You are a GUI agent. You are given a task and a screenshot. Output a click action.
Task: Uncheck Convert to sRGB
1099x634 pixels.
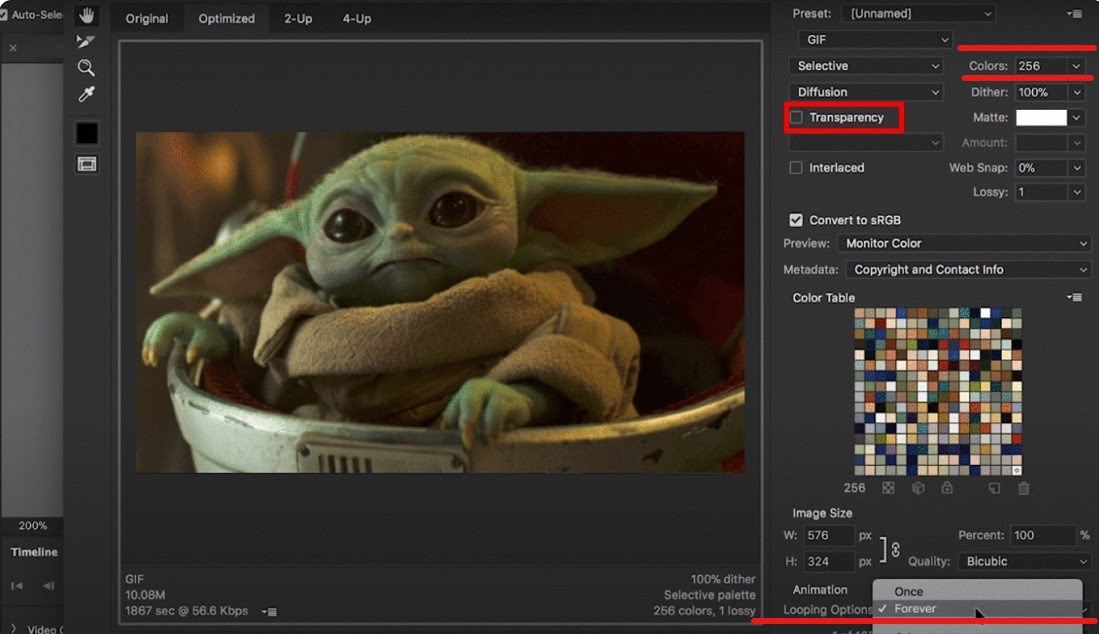tap(797, 220)
